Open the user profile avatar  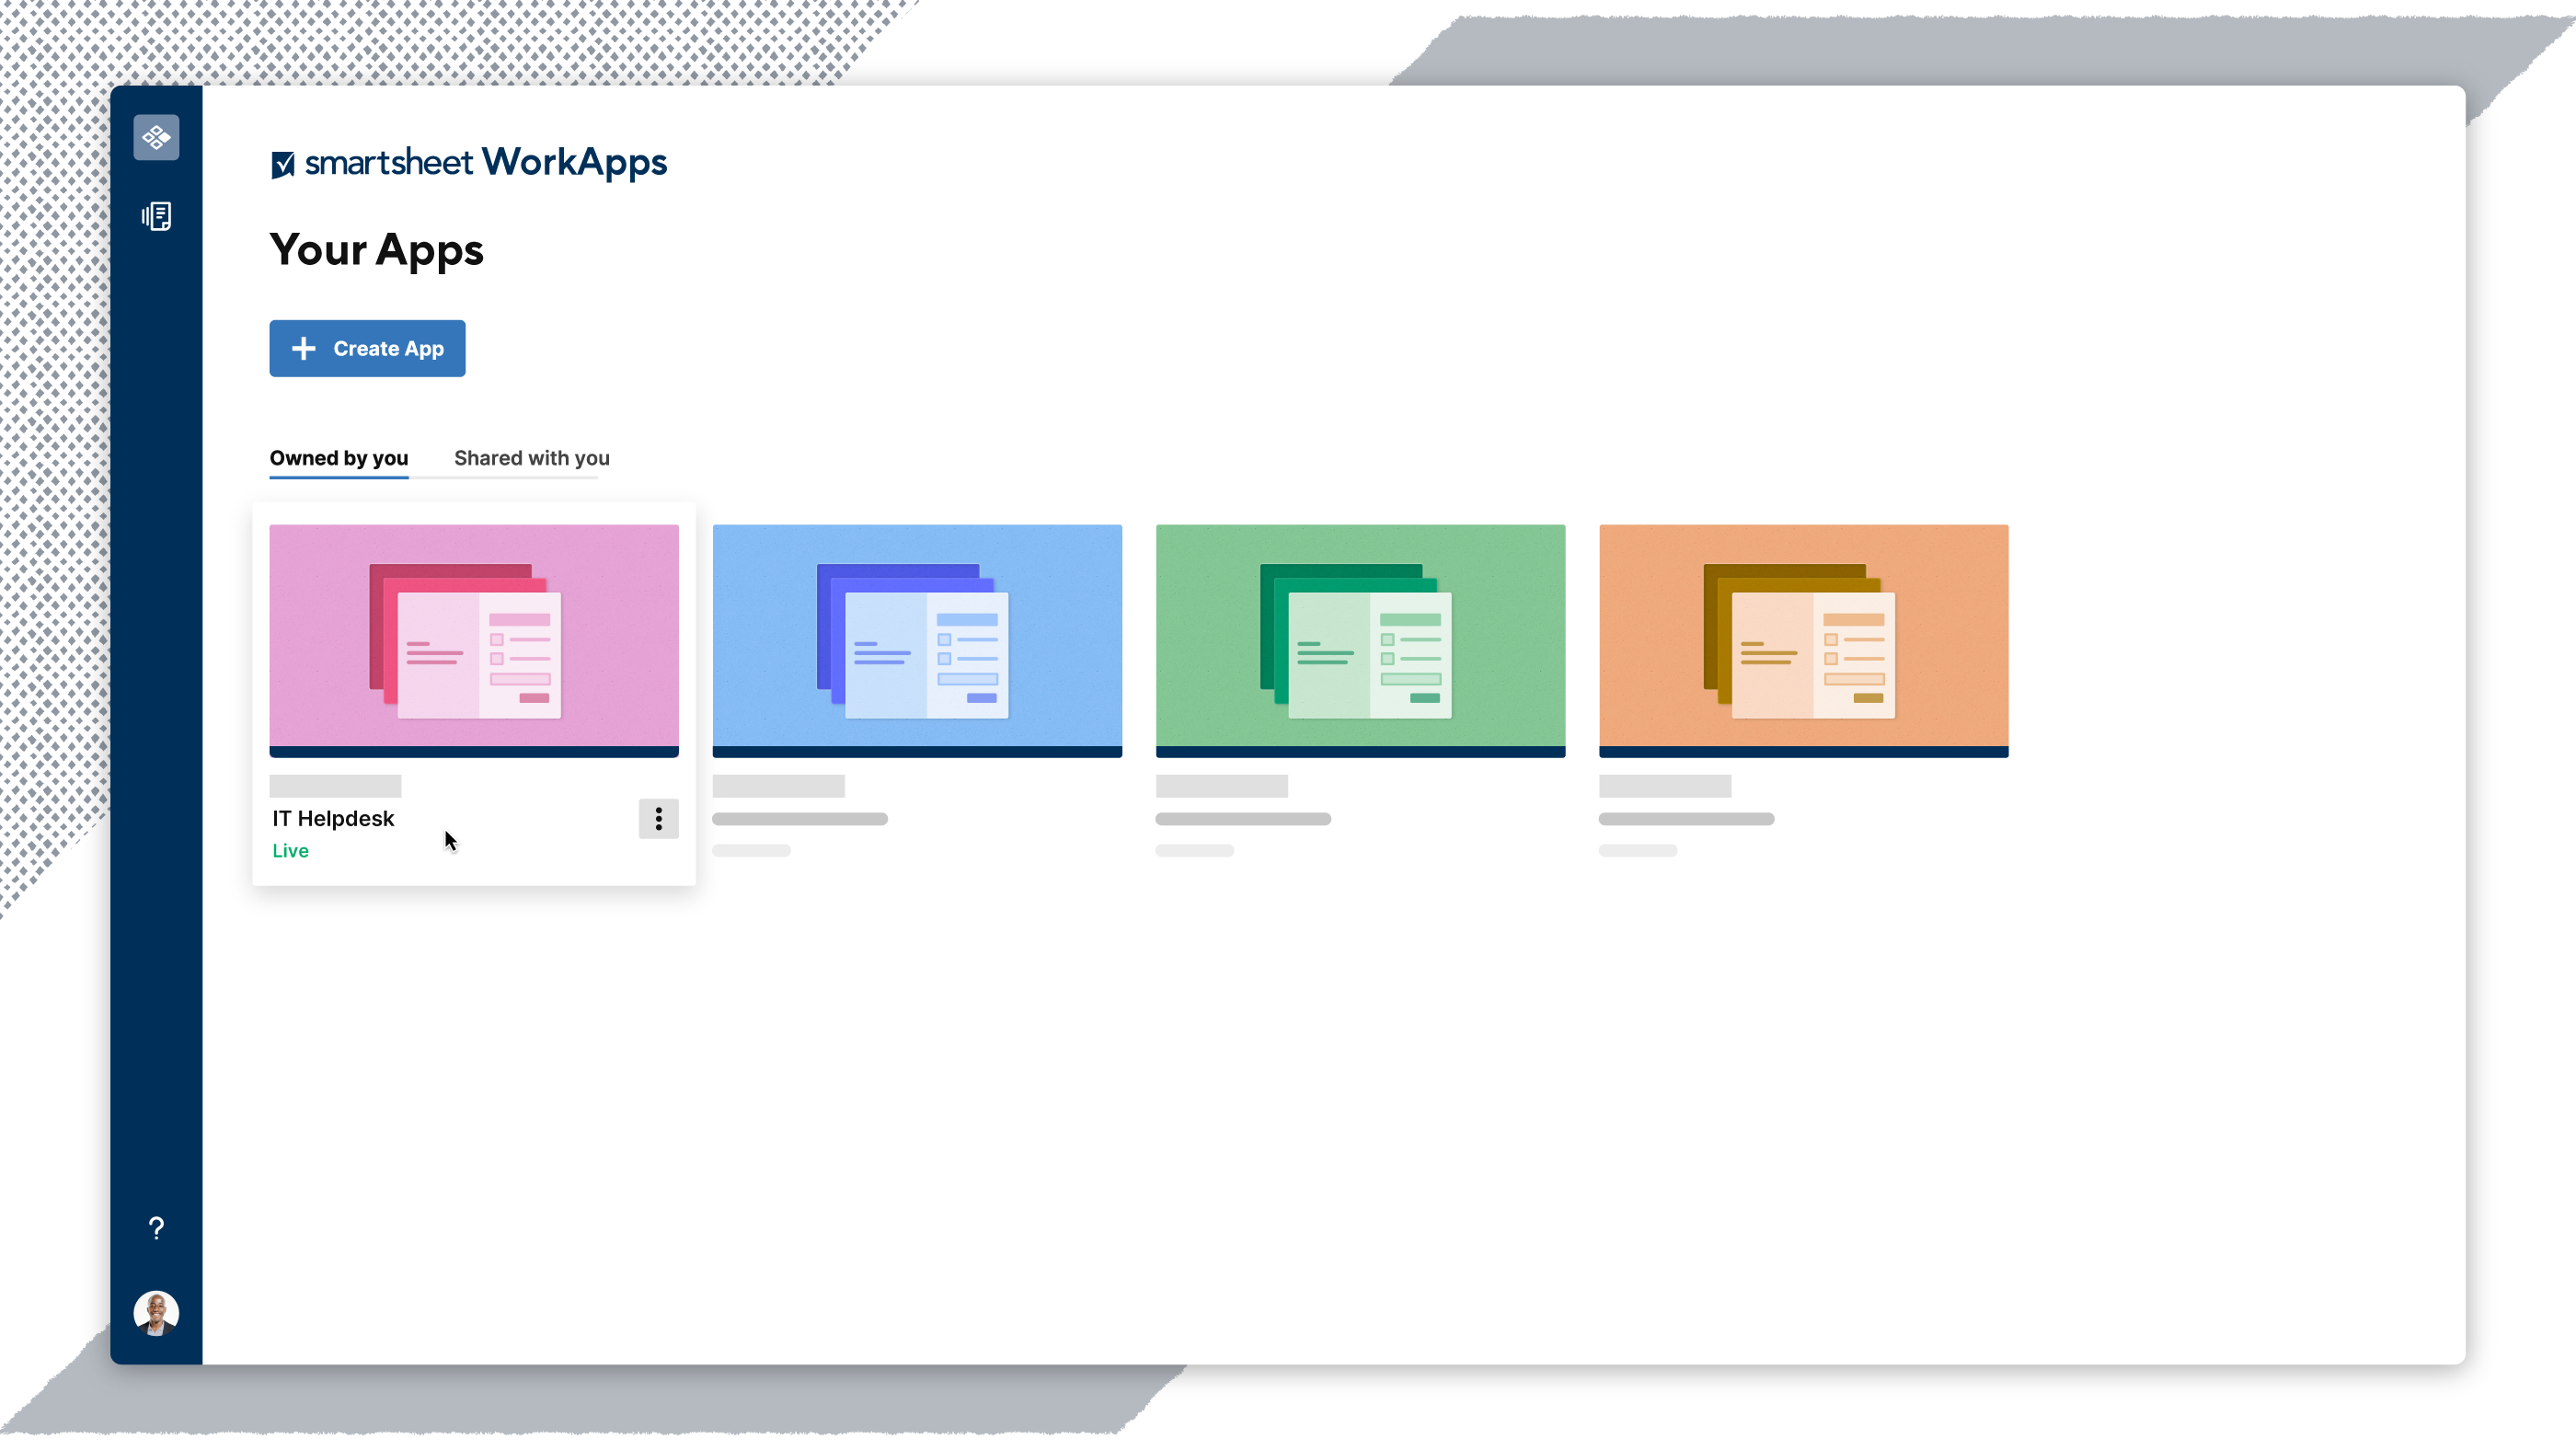[x=156, y=1312]
